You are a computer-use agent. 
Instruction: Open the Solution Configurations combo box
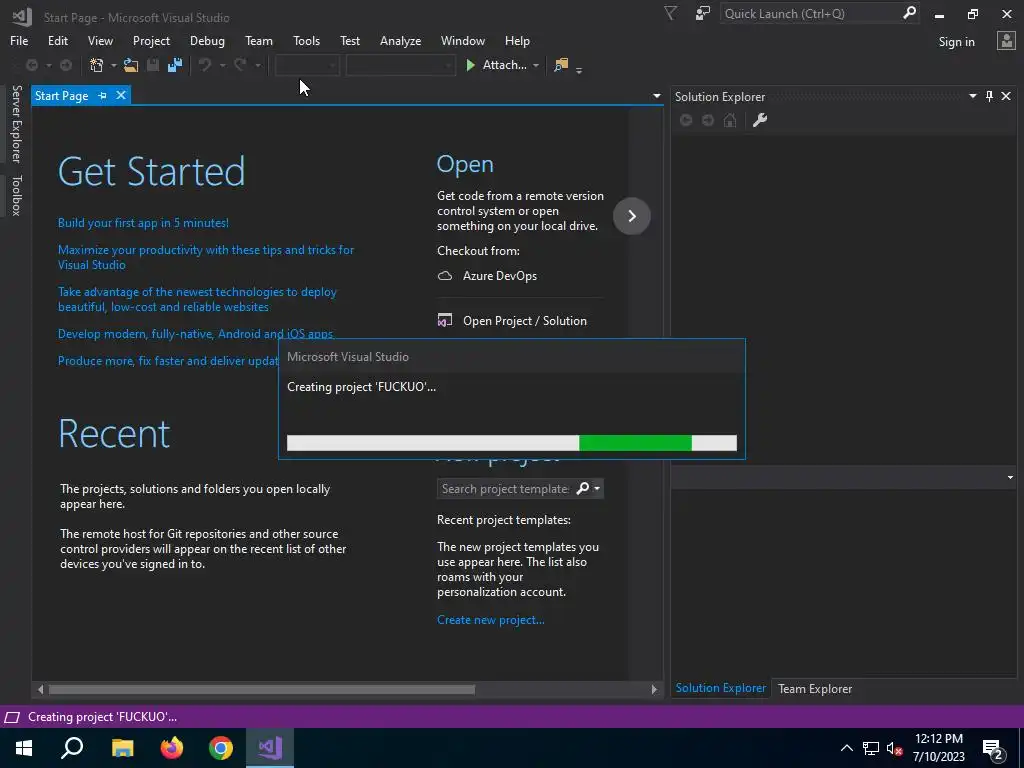point(307,65)
